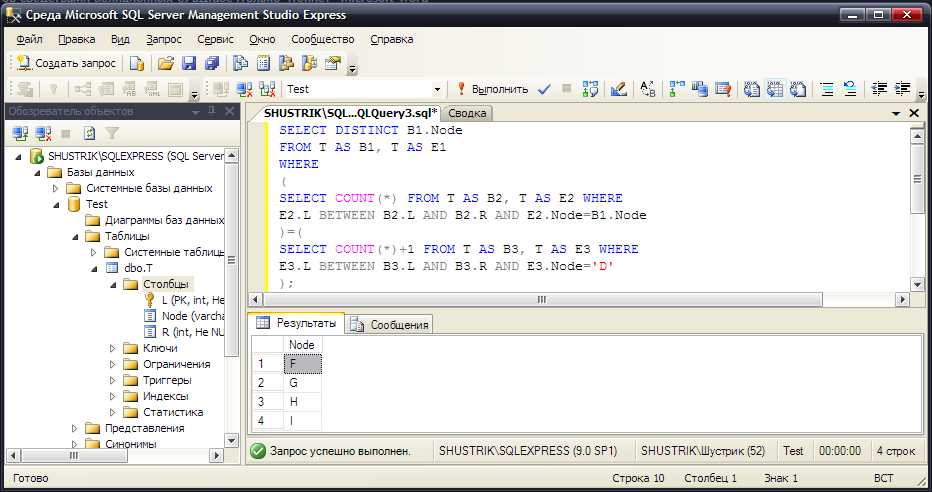The image size is (932, 492).
Task: Open the Registered Servers window icon
Action: point(241,63)
